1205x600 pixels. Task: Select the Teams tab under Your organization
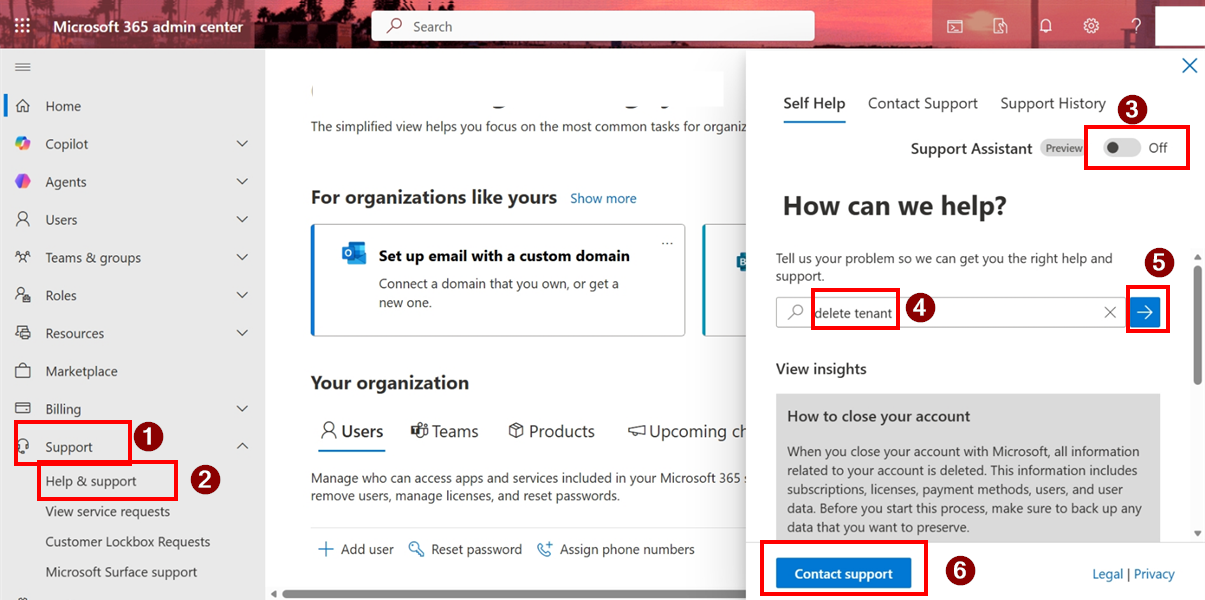(x=445, y=432)
